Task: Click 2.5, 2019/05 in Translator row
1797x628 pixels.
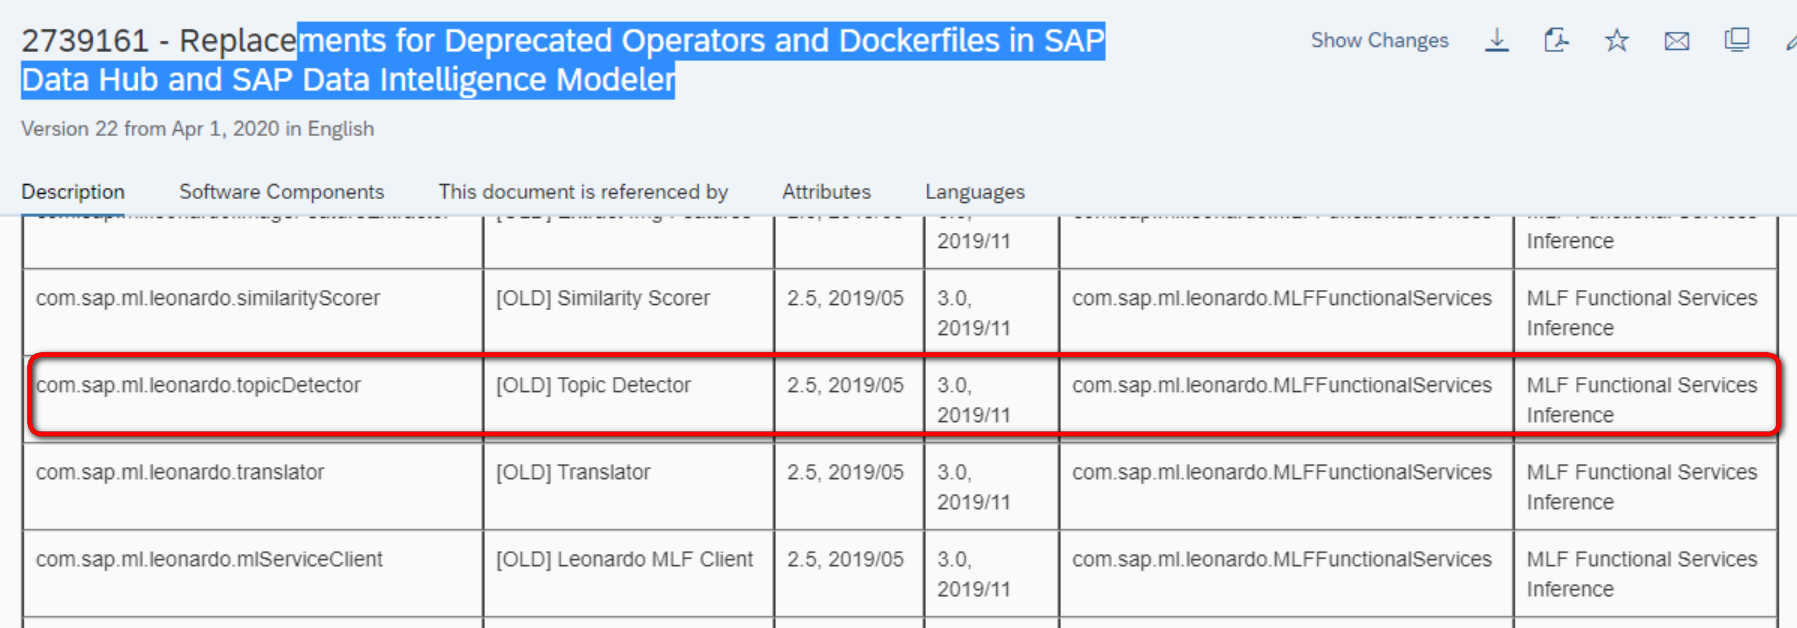Action: point(849,486)
